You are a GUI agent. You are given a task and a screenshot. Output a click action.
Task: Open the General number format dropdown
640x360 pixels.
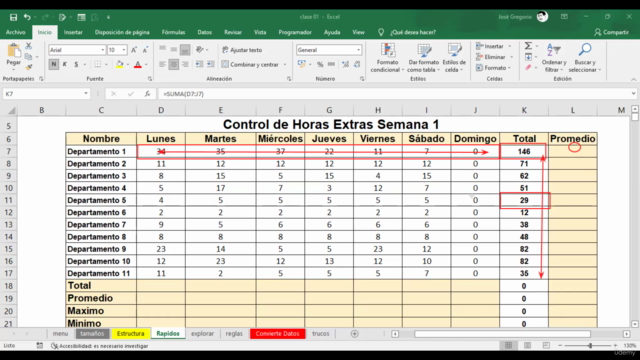click(358, 50)
